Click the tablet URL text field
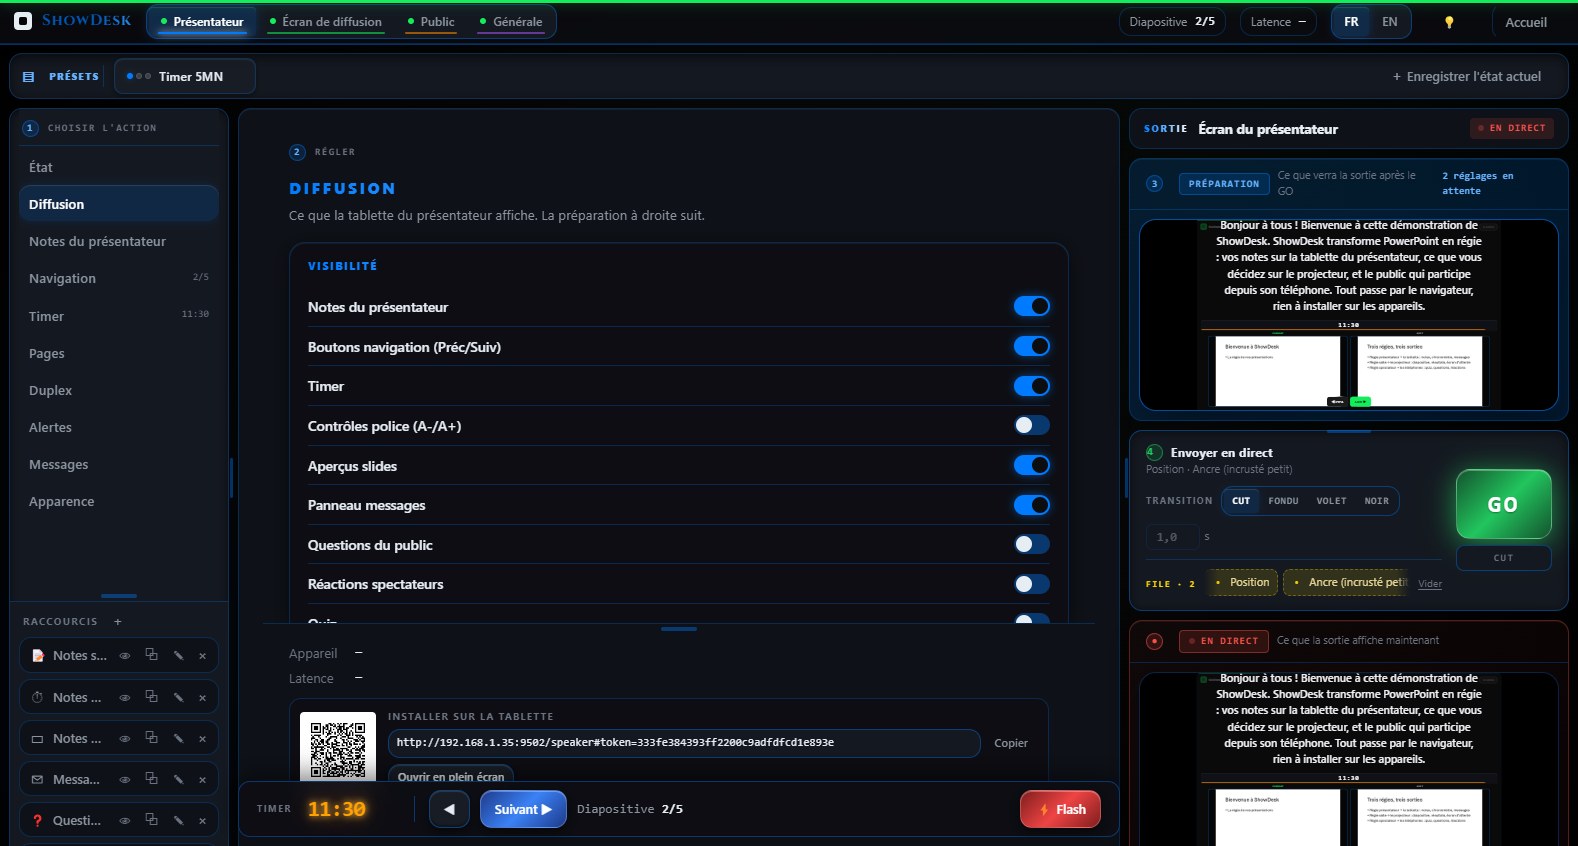The width and height of the screenshot is (1578, 846). 684,743
